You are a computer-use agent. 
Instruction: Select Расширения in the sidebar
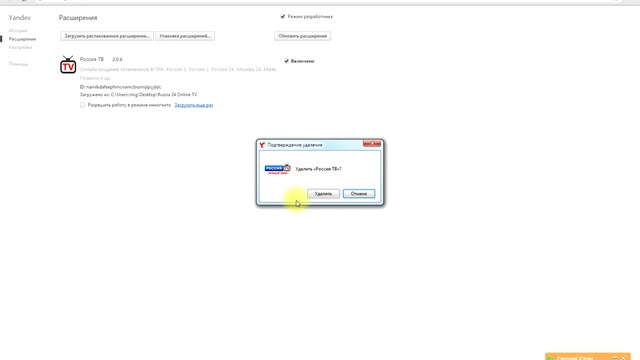22,39
